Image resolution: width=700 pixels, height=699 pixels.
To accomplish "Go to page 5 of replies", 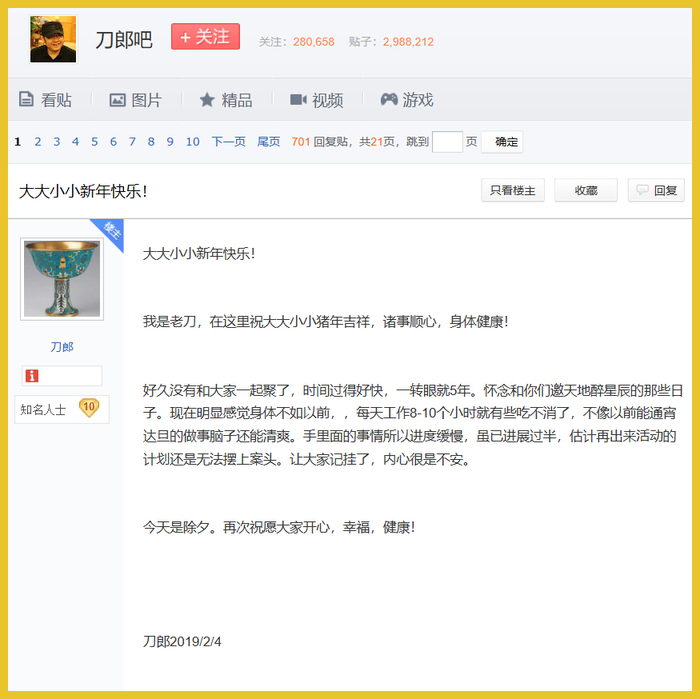I will tap(95, 142).
